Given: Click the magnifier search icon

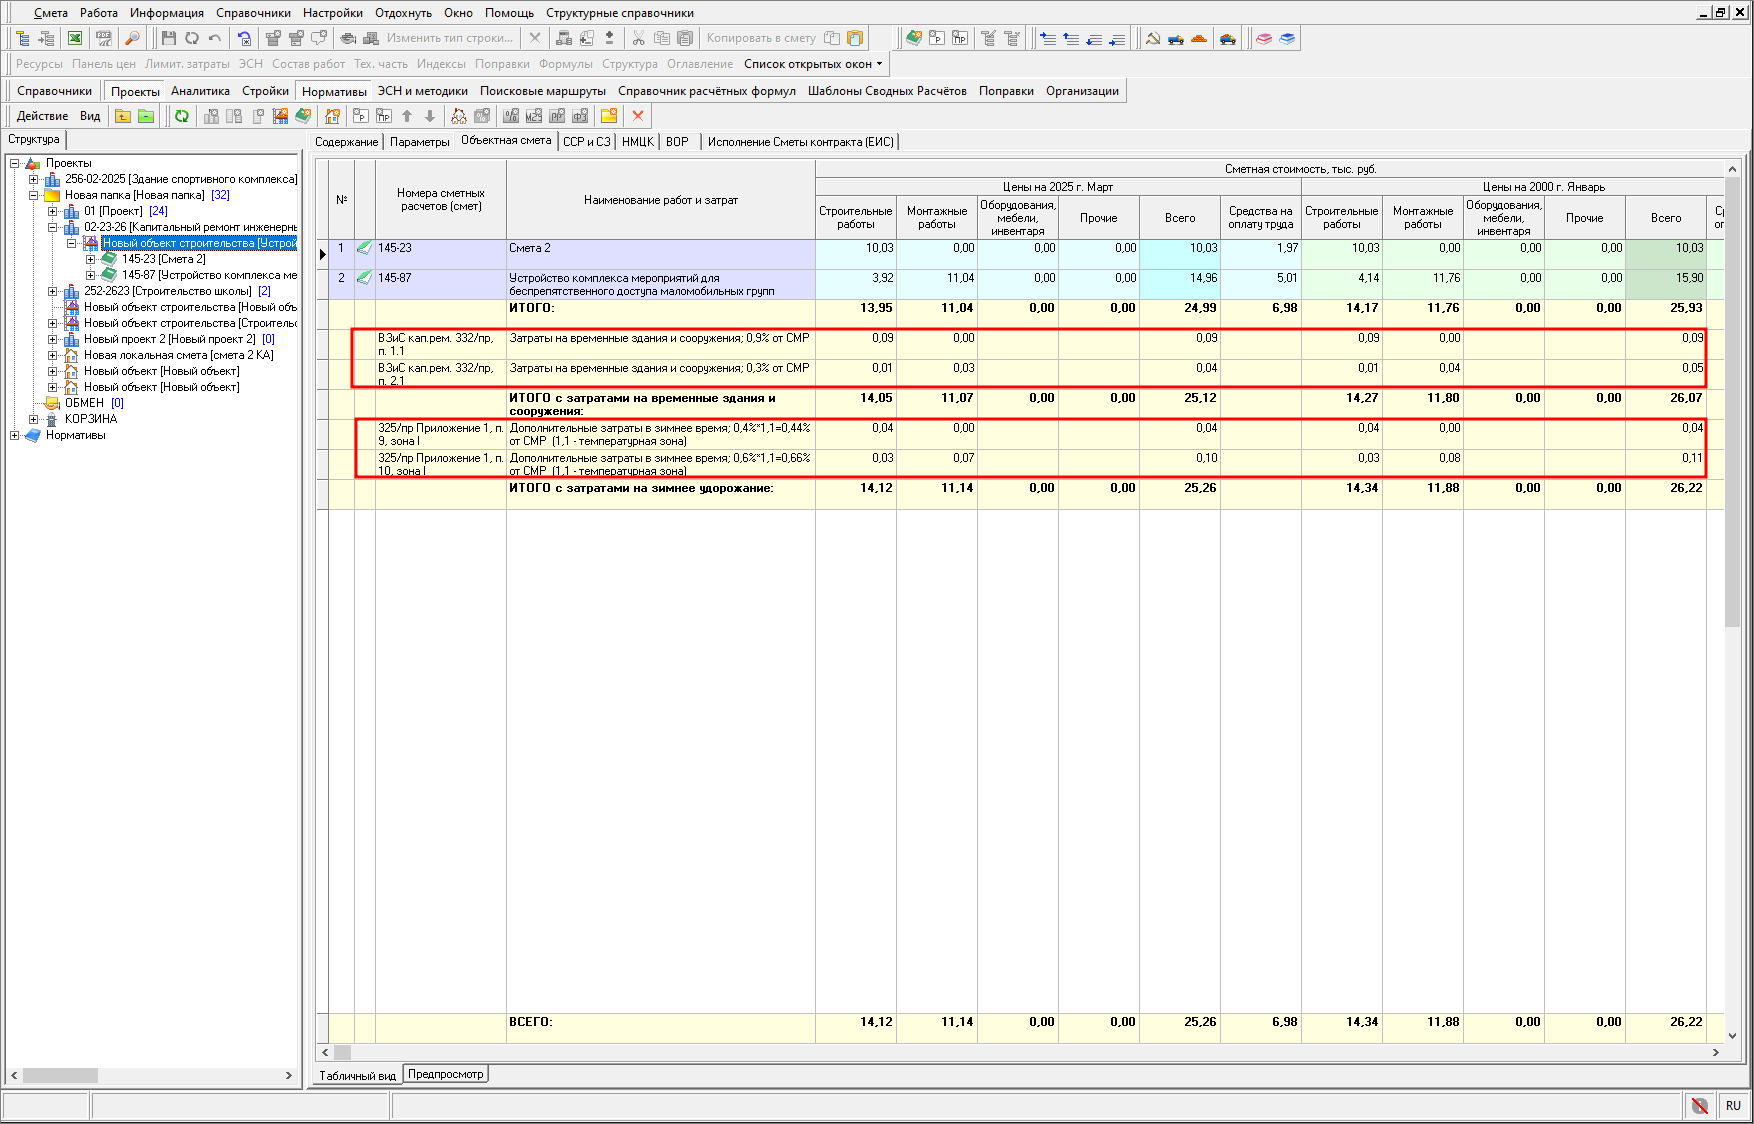Looking at the screenshot, I should click(x=131, y=38).
